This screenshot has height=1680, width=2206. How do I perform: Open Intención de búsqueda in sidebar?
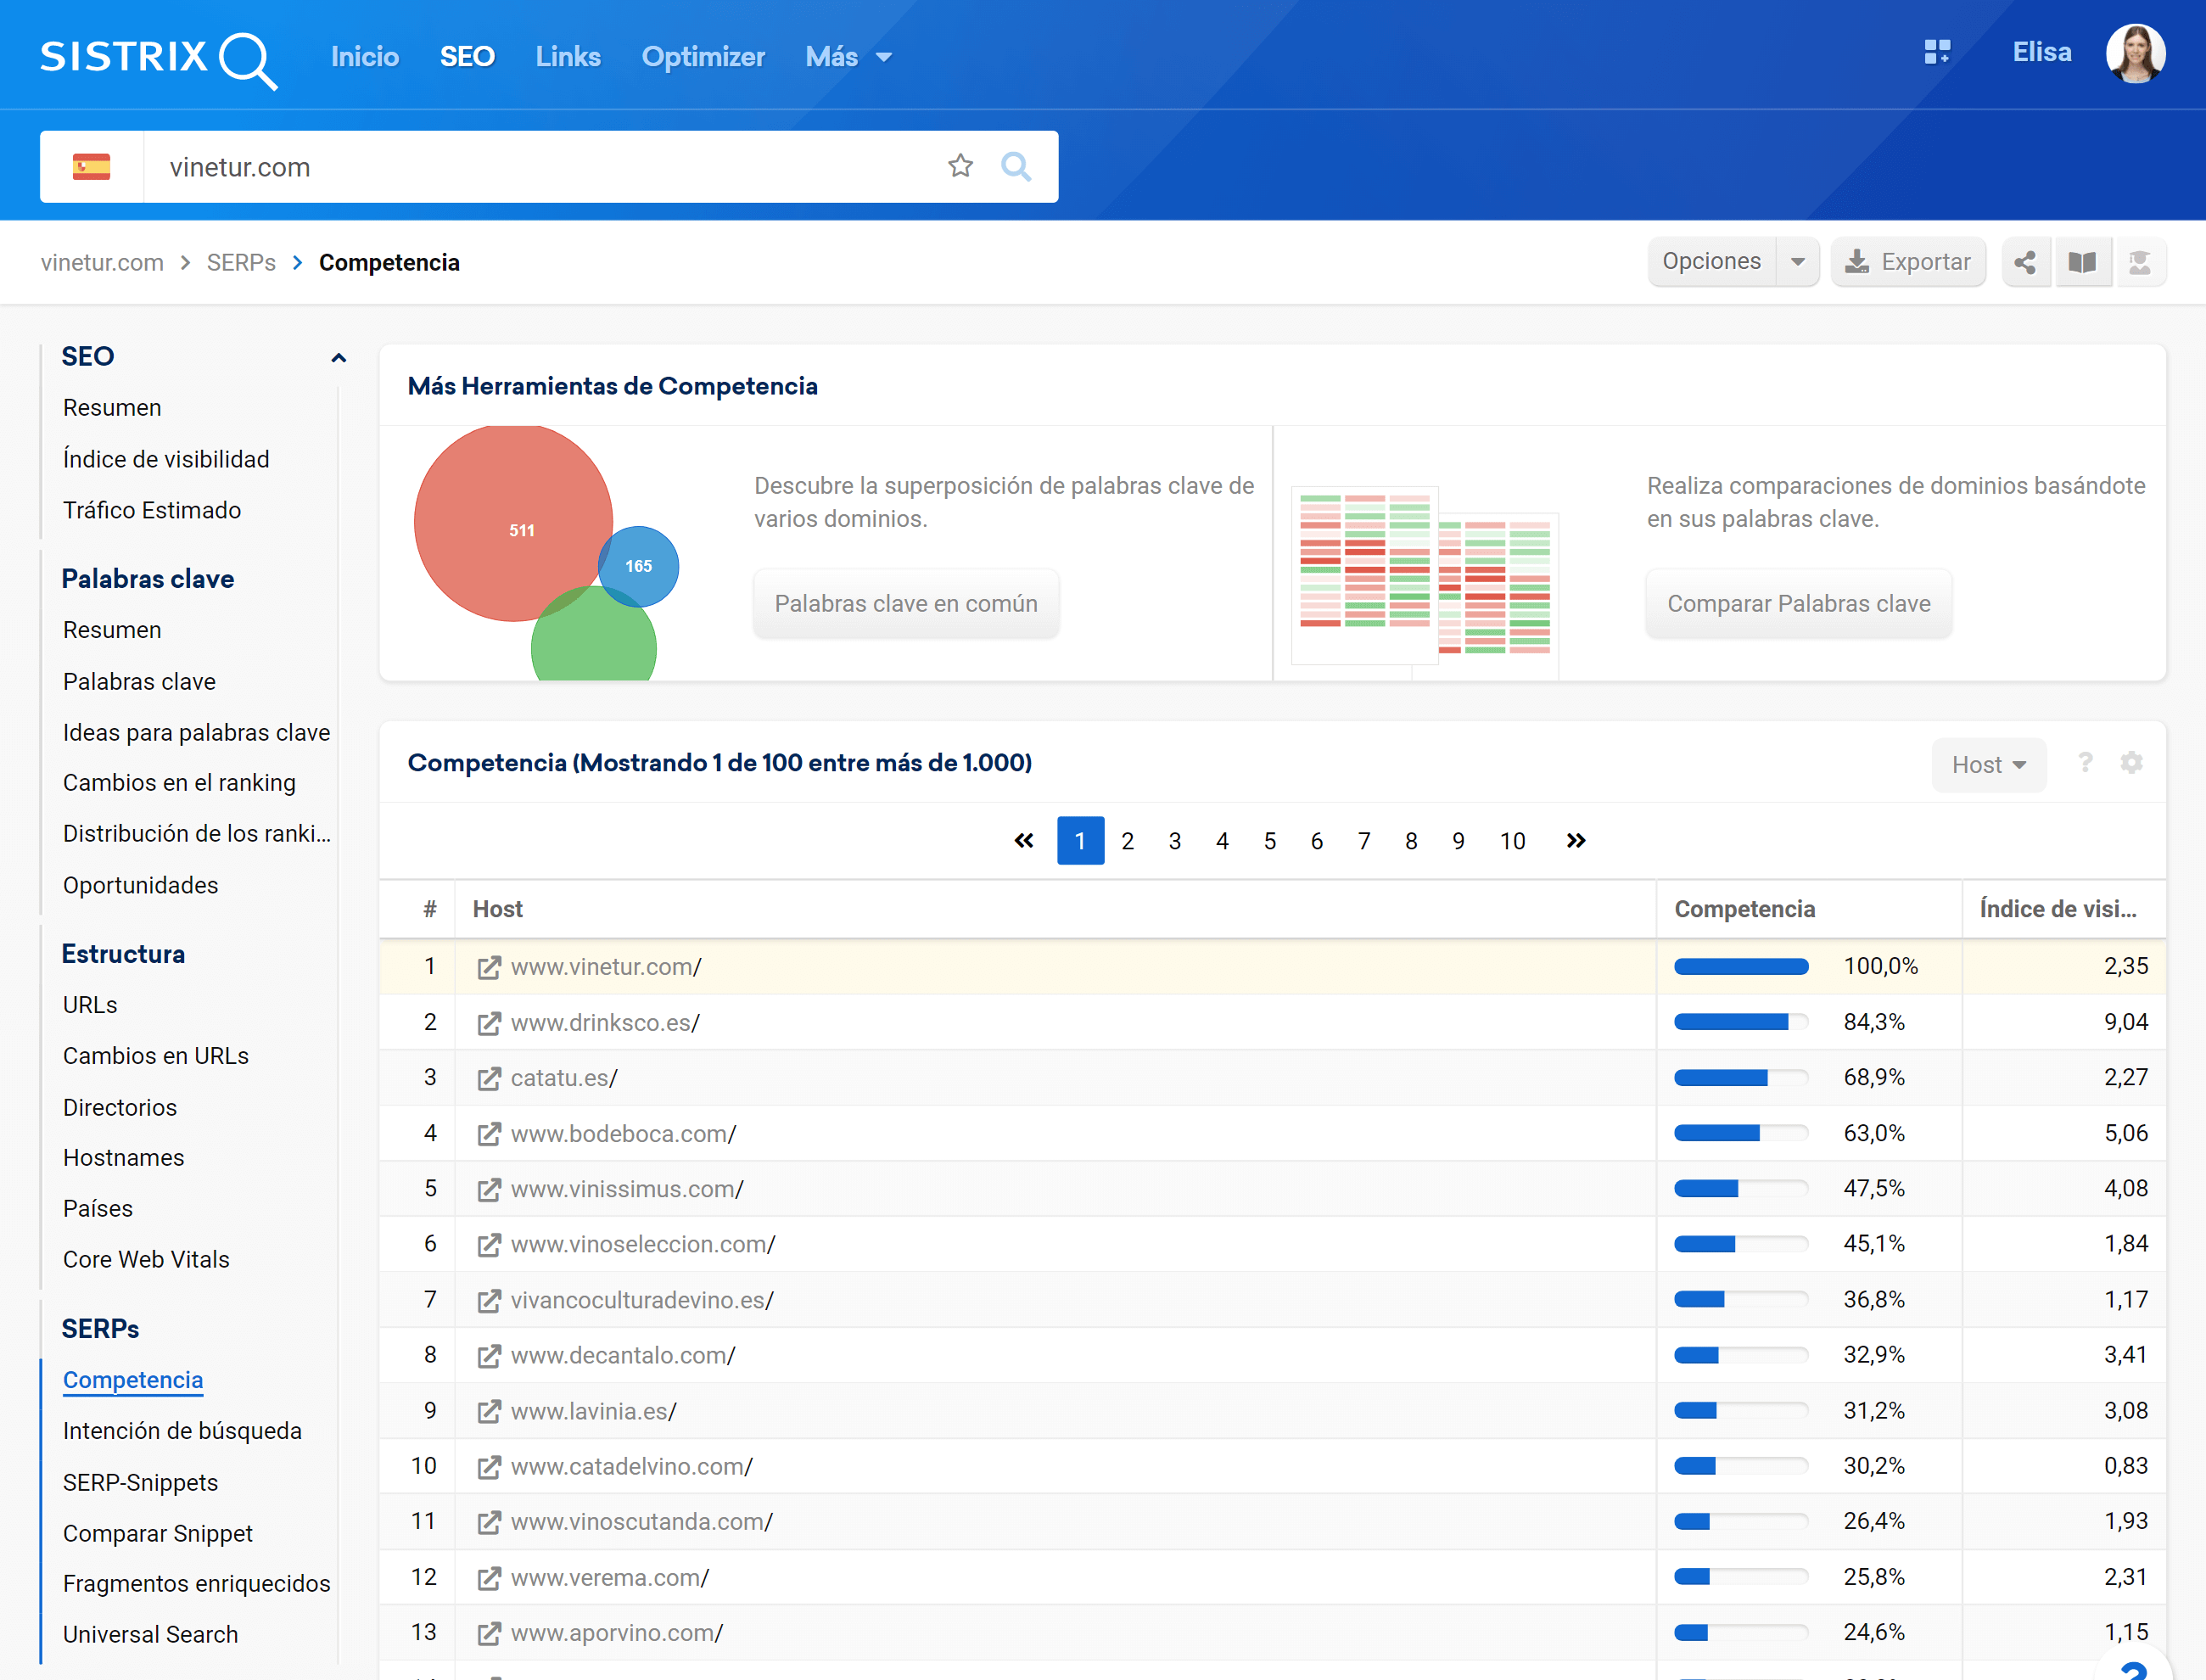182,1431
